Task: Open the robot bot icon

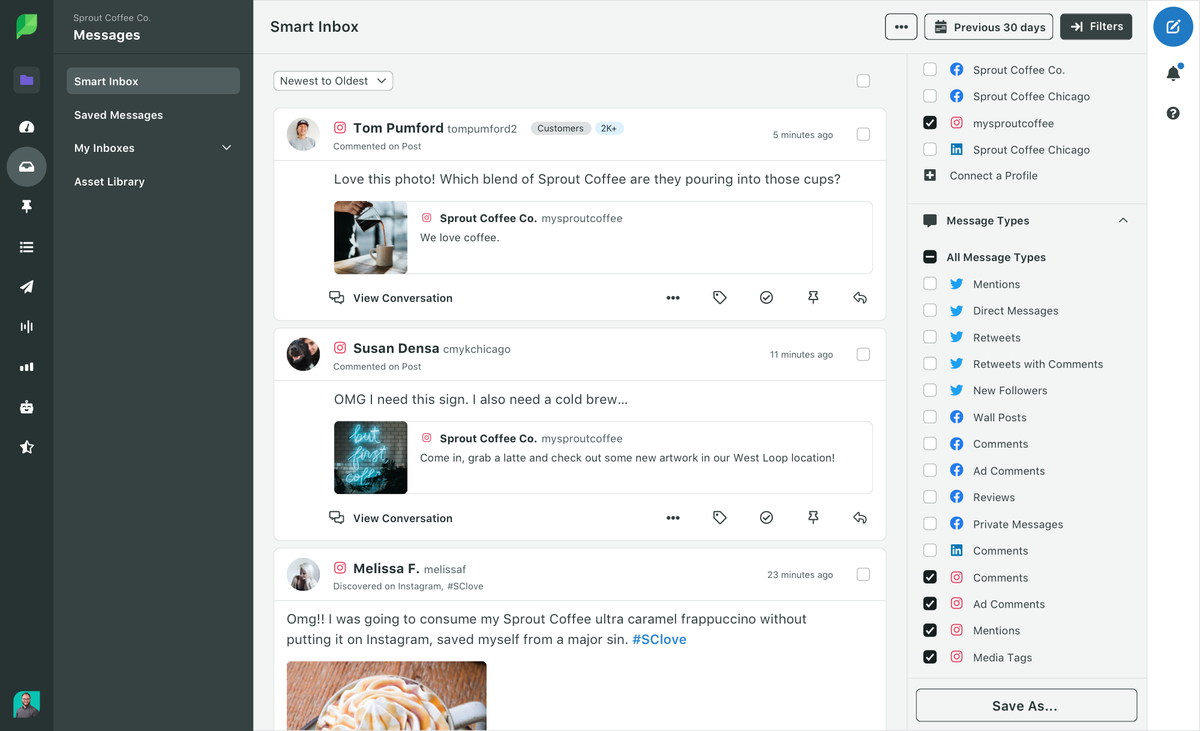Action: click(x=27, y=407)
